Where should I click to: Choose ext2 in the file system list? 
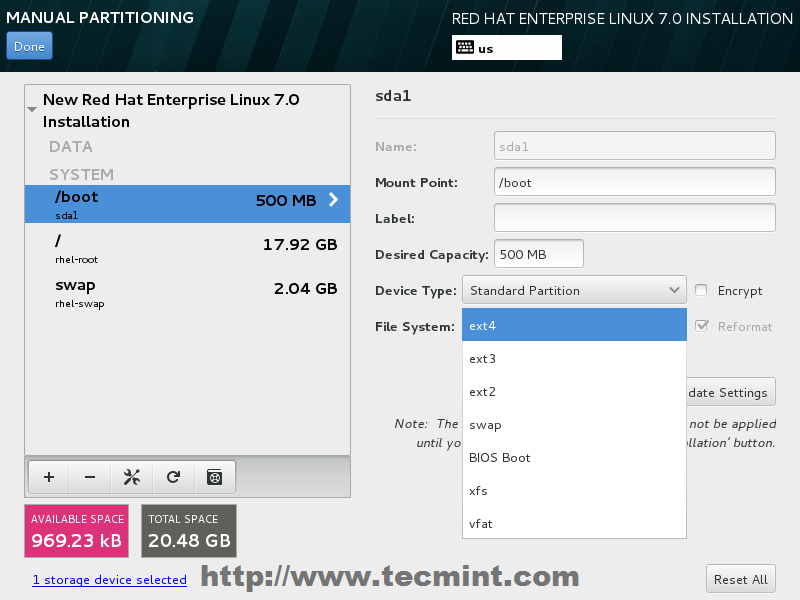574,392
